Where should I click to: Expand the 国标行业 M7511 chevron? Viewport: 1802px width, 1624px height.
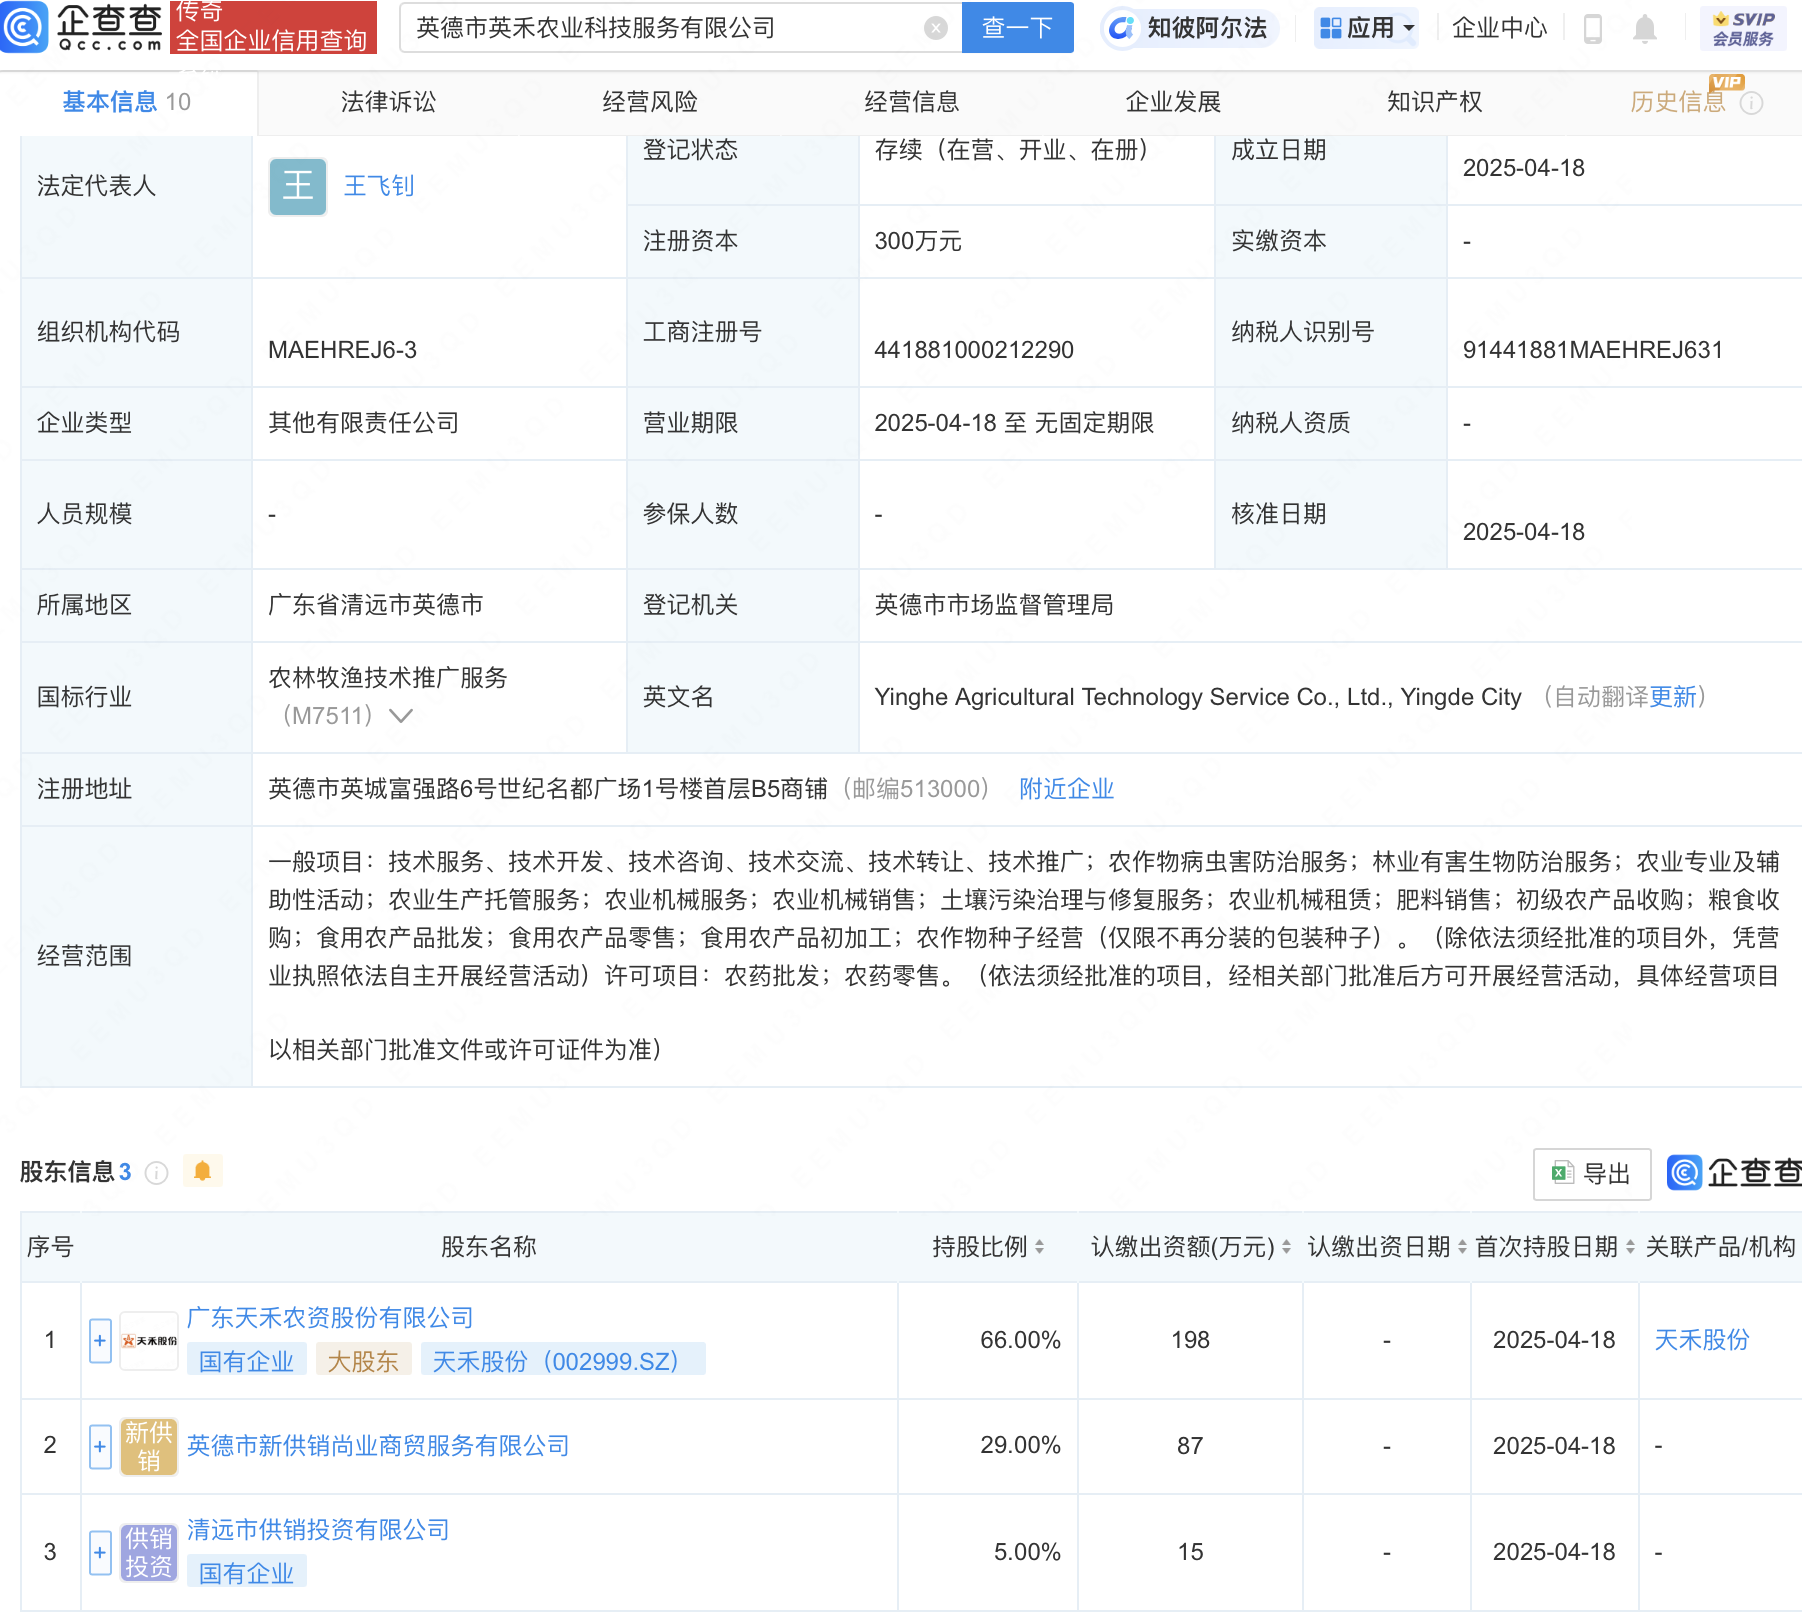pyautogui.click(x=400, y=716)
